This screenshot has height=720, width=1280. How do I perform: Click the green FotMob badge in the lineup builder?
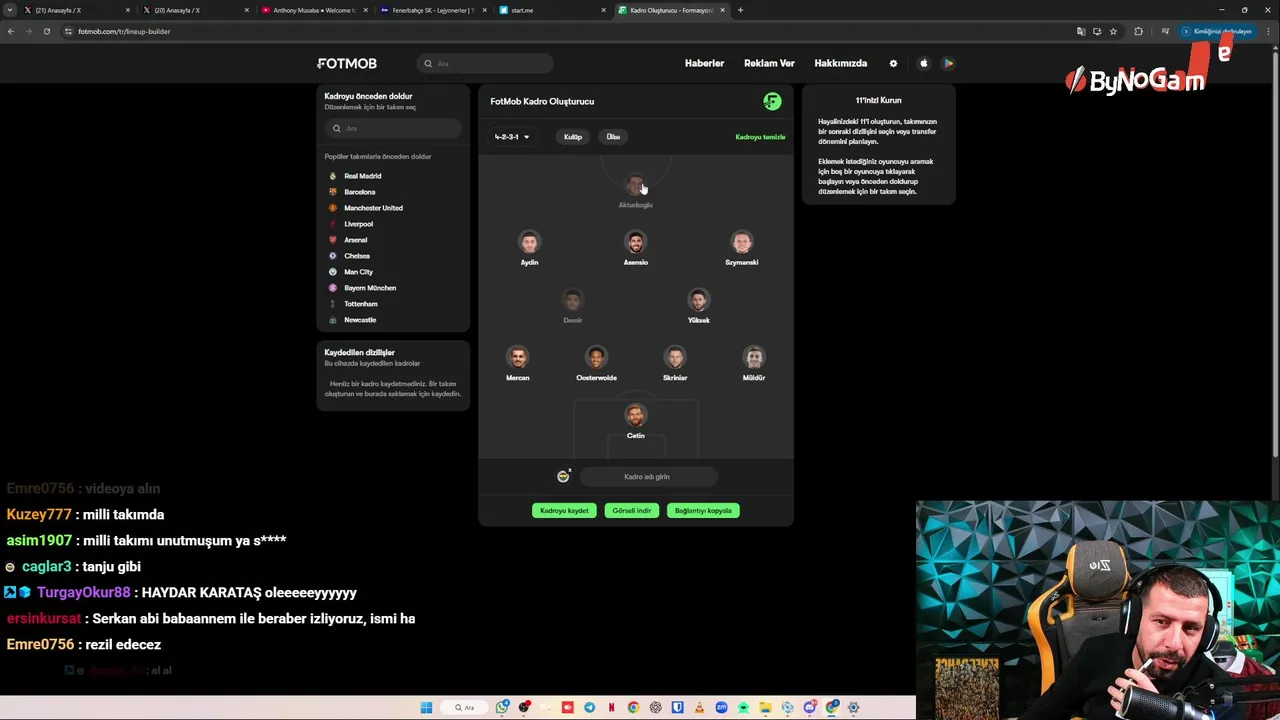[x=772, y=101]
